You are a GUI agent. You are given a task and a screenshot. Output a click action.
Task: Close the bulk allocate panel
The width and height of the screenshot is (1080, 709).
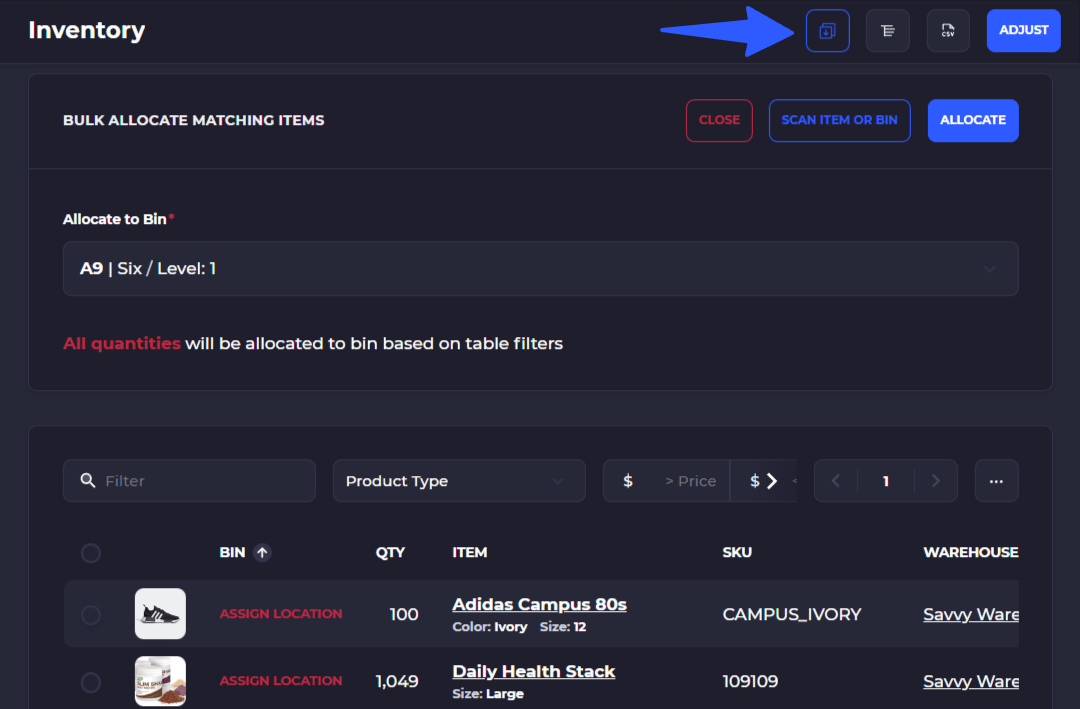[x=719, y=121]
